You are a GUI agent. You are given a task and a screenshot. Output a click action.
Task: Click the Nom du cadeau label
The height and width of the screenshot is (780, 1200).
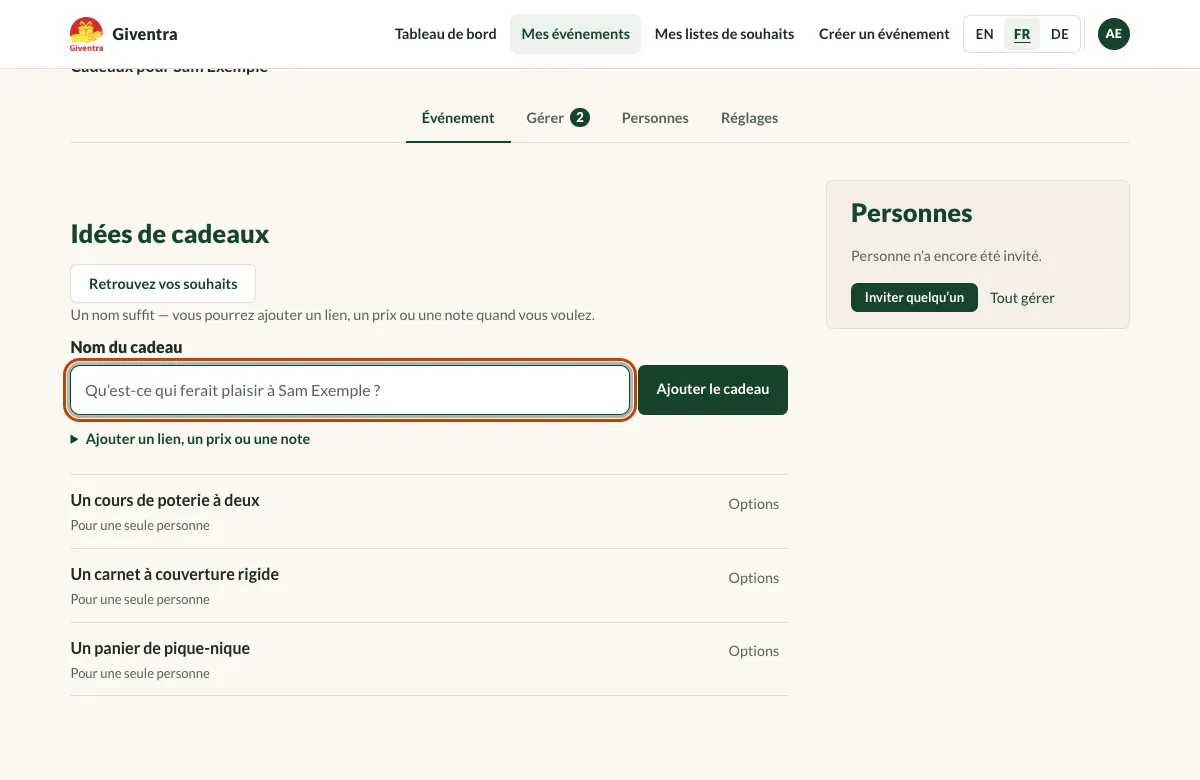tap(126, 347)
